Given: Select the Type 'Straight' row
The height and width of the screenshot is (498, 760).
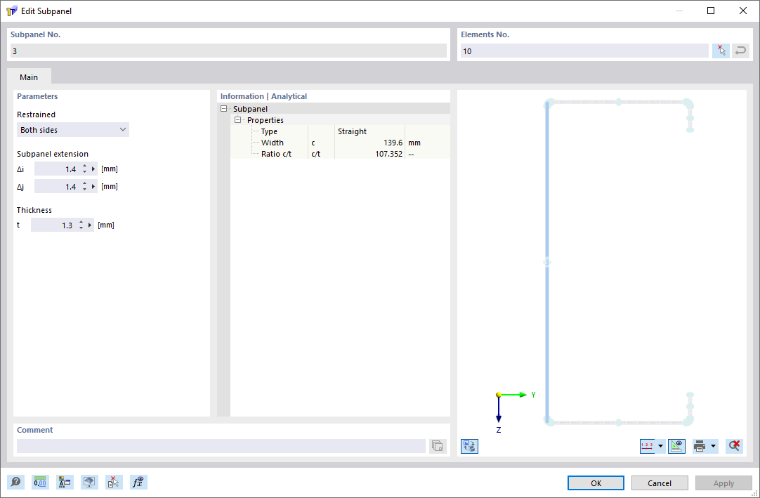Looking at the screenshot, I should pyautogui.click(x=340, y=131).
